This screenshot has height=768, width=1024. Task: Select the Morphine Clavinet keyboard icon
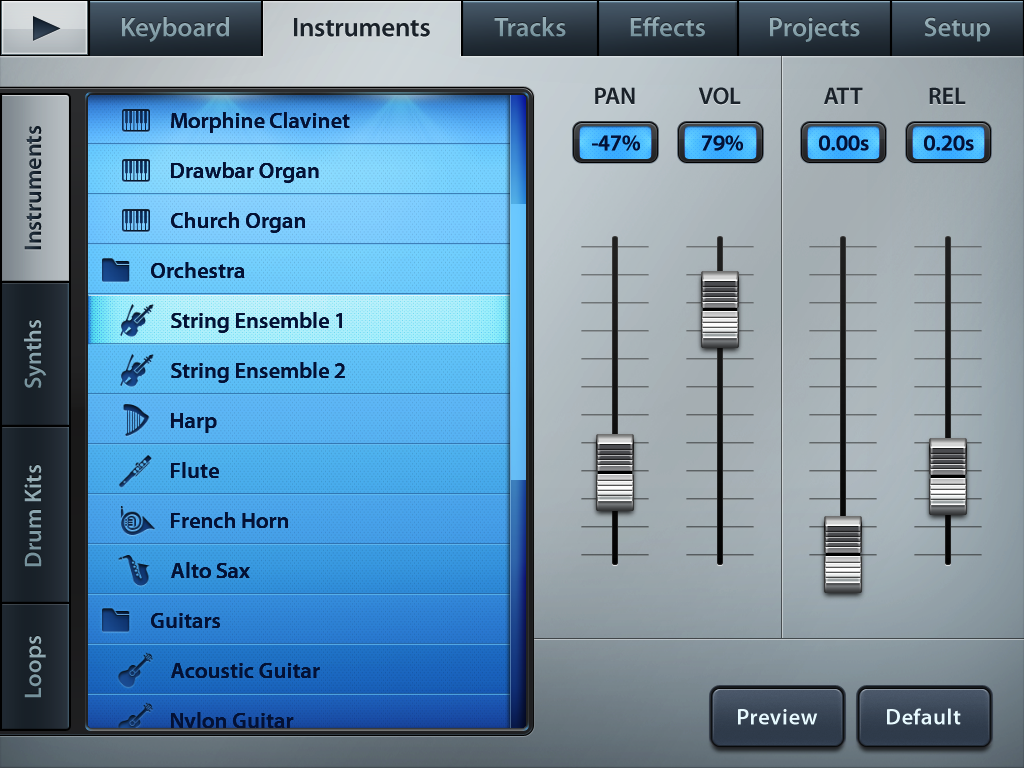[136, 121]
